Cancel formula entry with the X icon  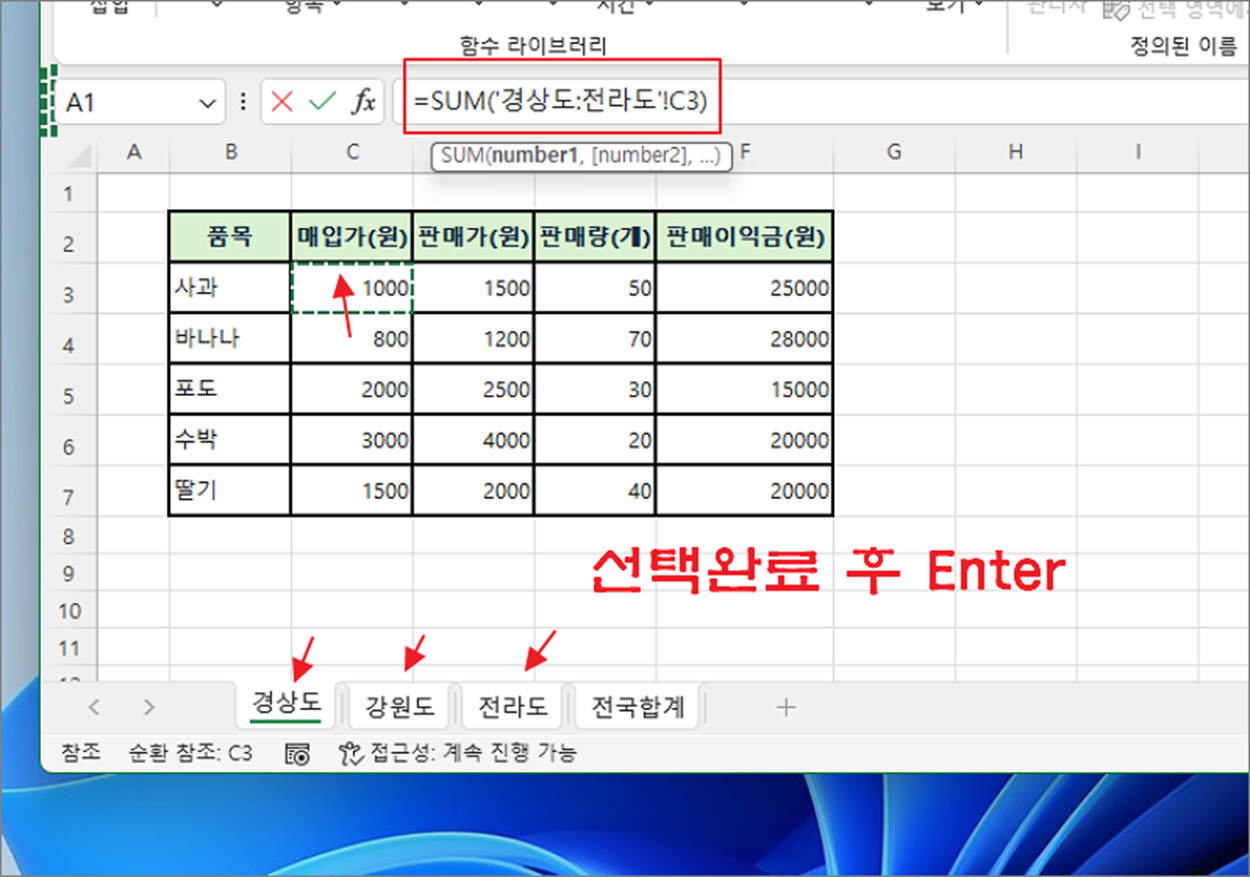282,102
